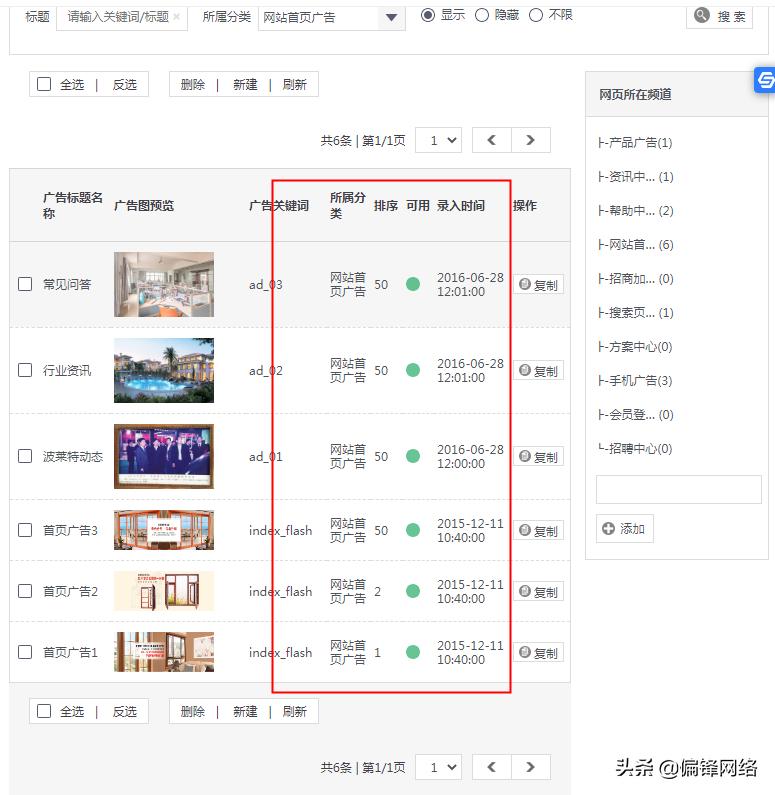Image resolution: width=775 pixels, height=795 pixels.
Task: Click the bottom 刷新 button
Action: 294,712
